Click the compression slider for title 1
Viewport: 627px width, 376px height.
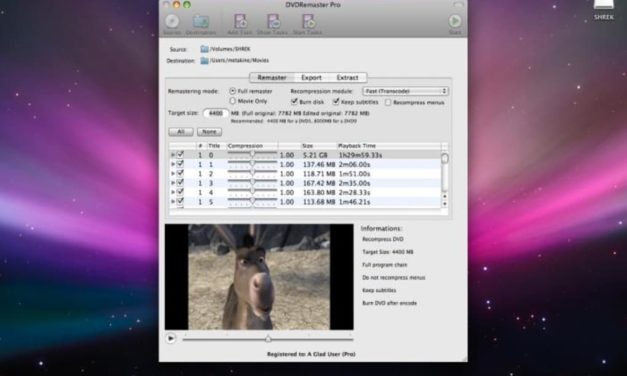[x=252, y=164]
